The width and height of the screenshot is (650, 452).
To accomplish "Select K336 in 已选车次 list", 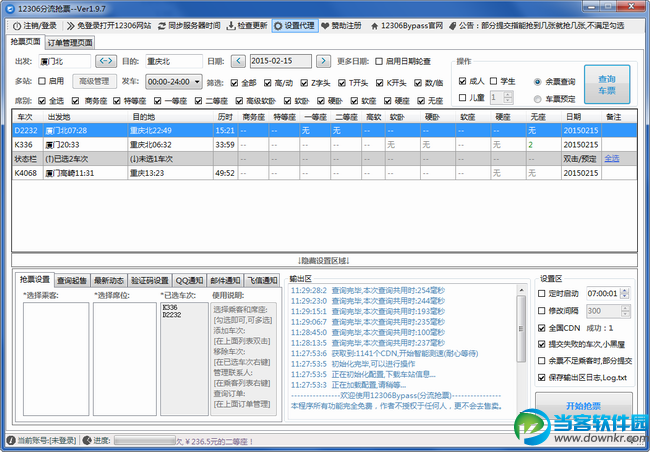I will [x=170, y=307].
